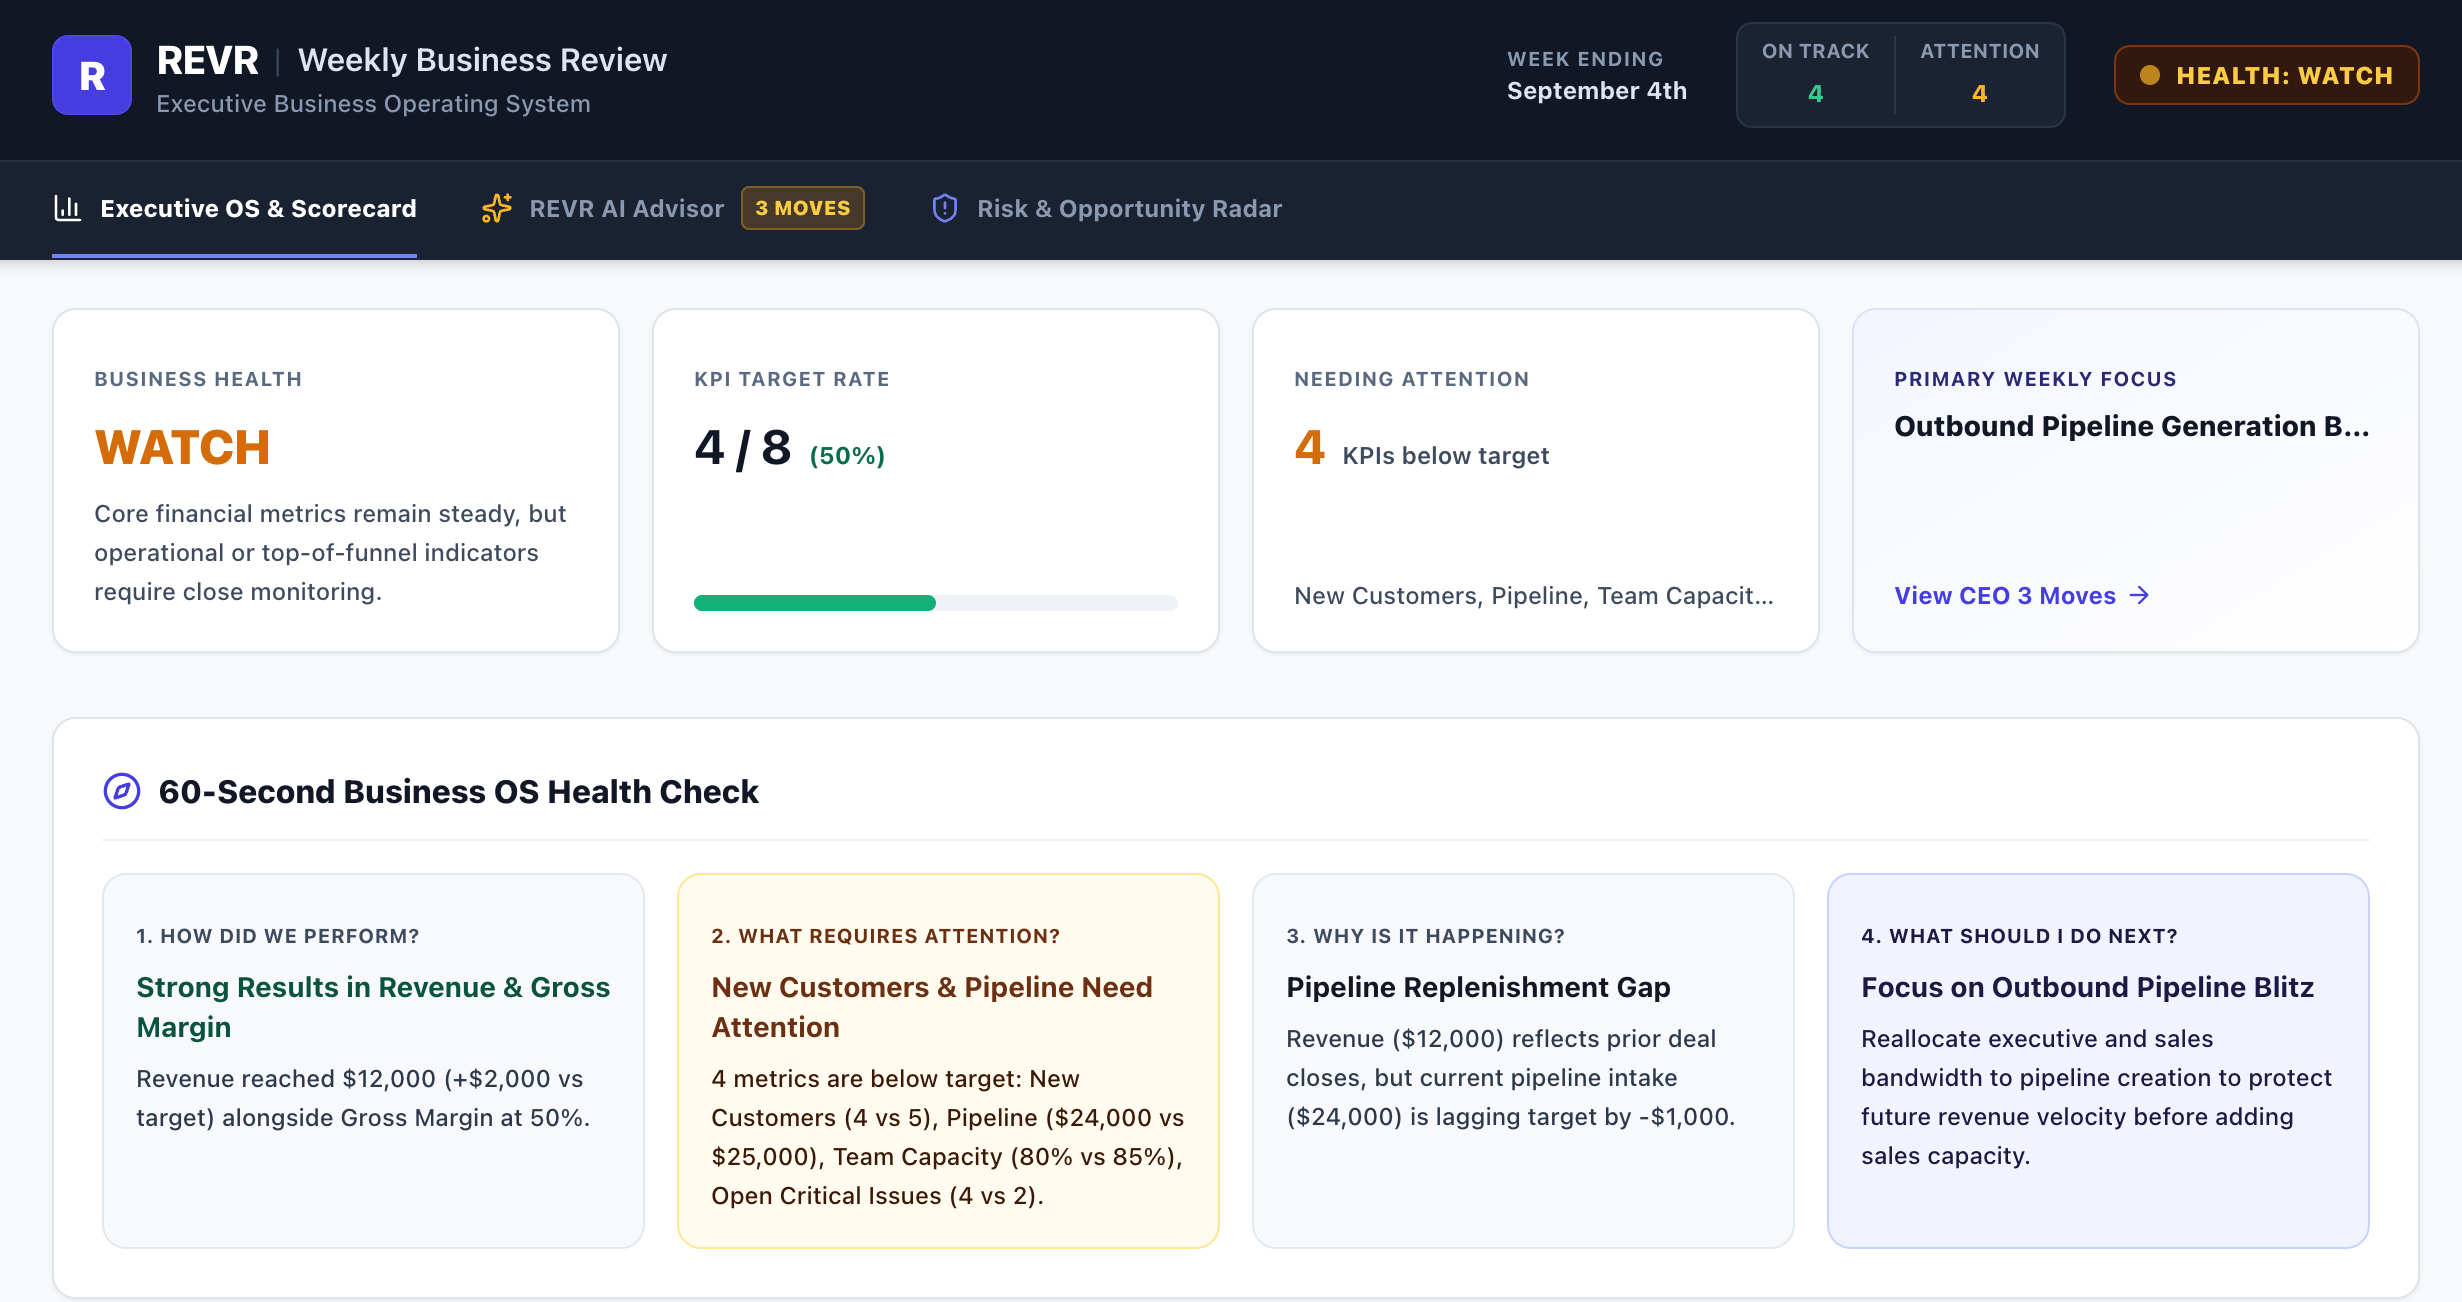Click Focus on Outbound Pipeline Blitz heading
The image size is (2462, 1302).
[x=2087, y=987]
